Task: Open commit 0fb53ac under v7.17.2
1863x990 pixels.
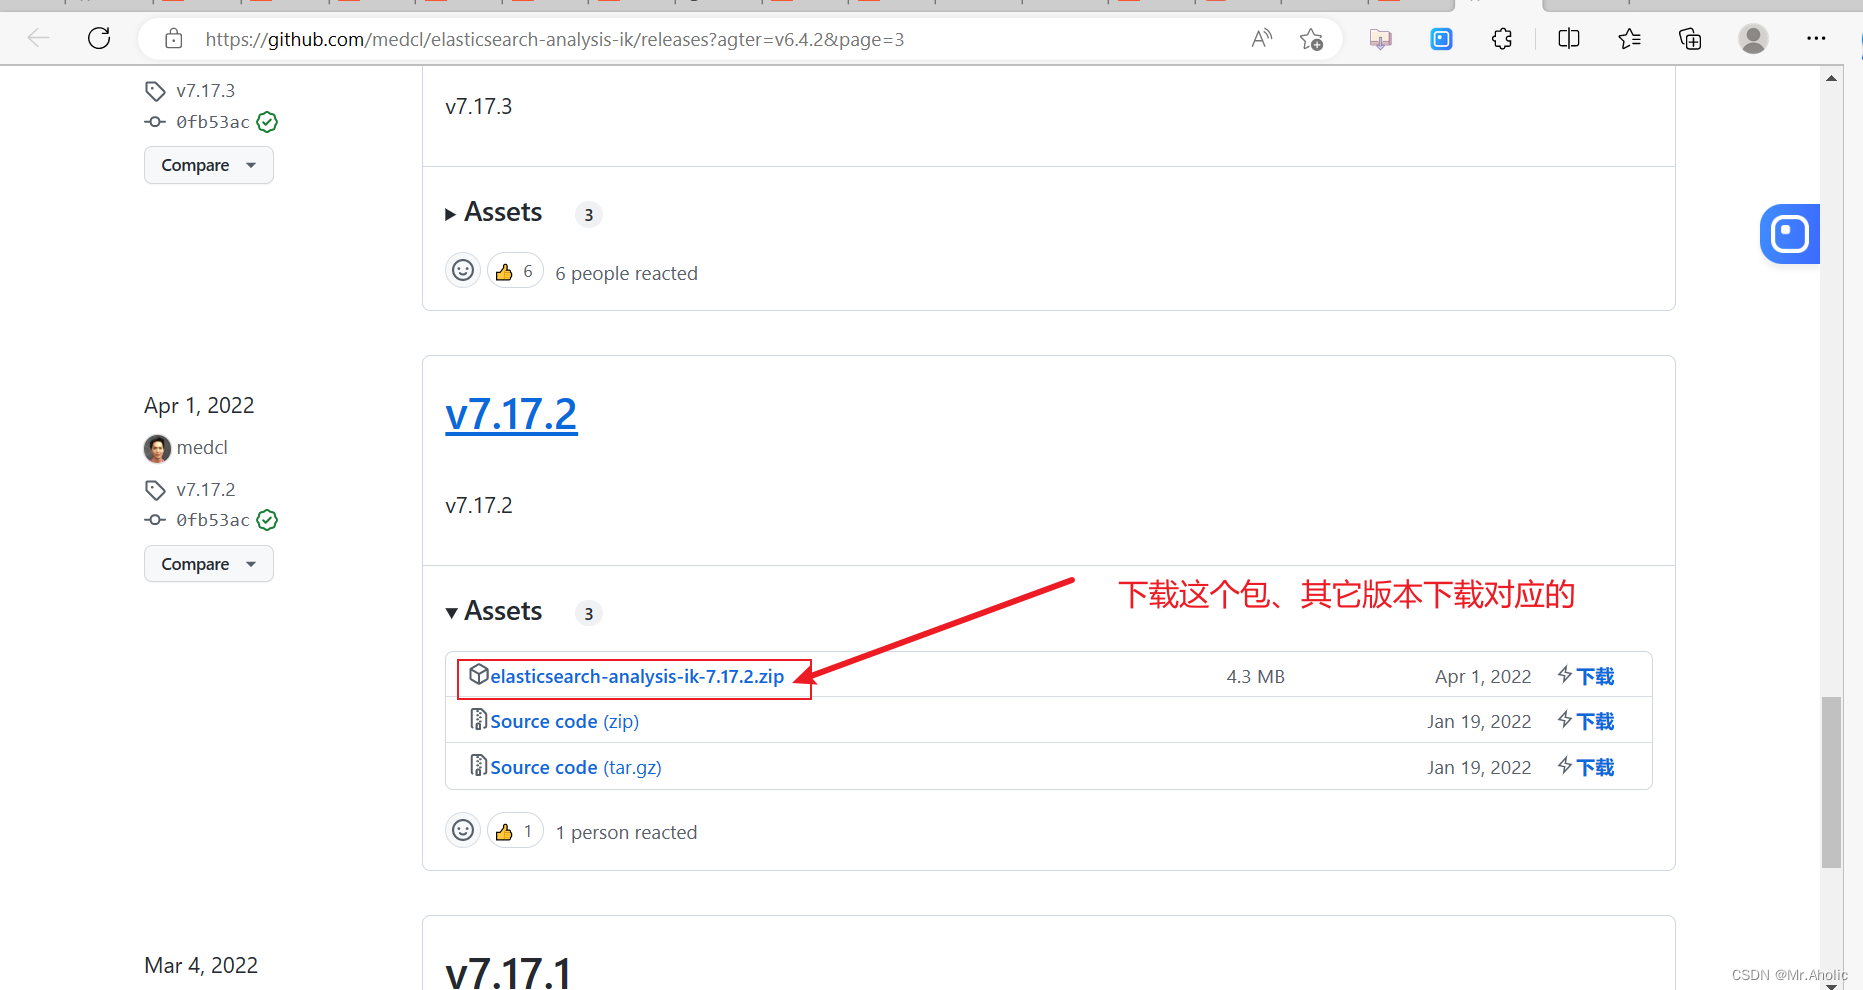Action: [212, 520]
